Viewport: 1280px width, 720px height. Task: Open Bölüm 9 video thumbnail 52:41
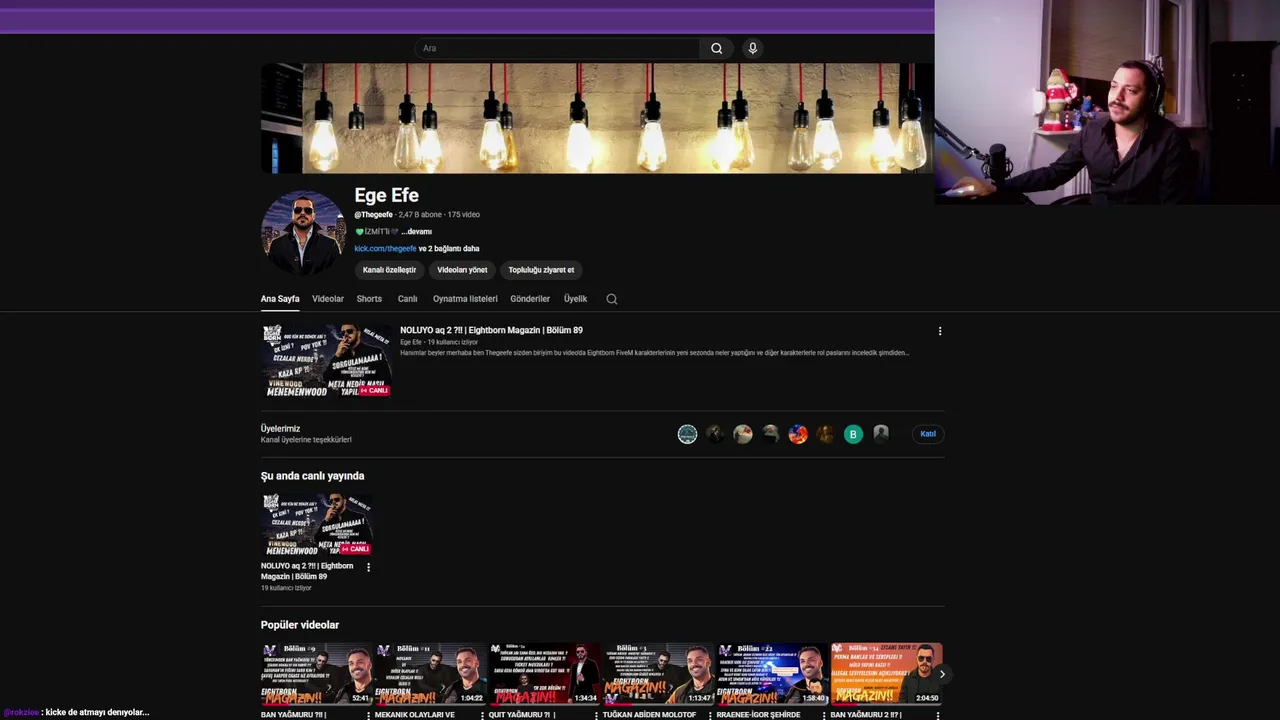tap(317, 674)
